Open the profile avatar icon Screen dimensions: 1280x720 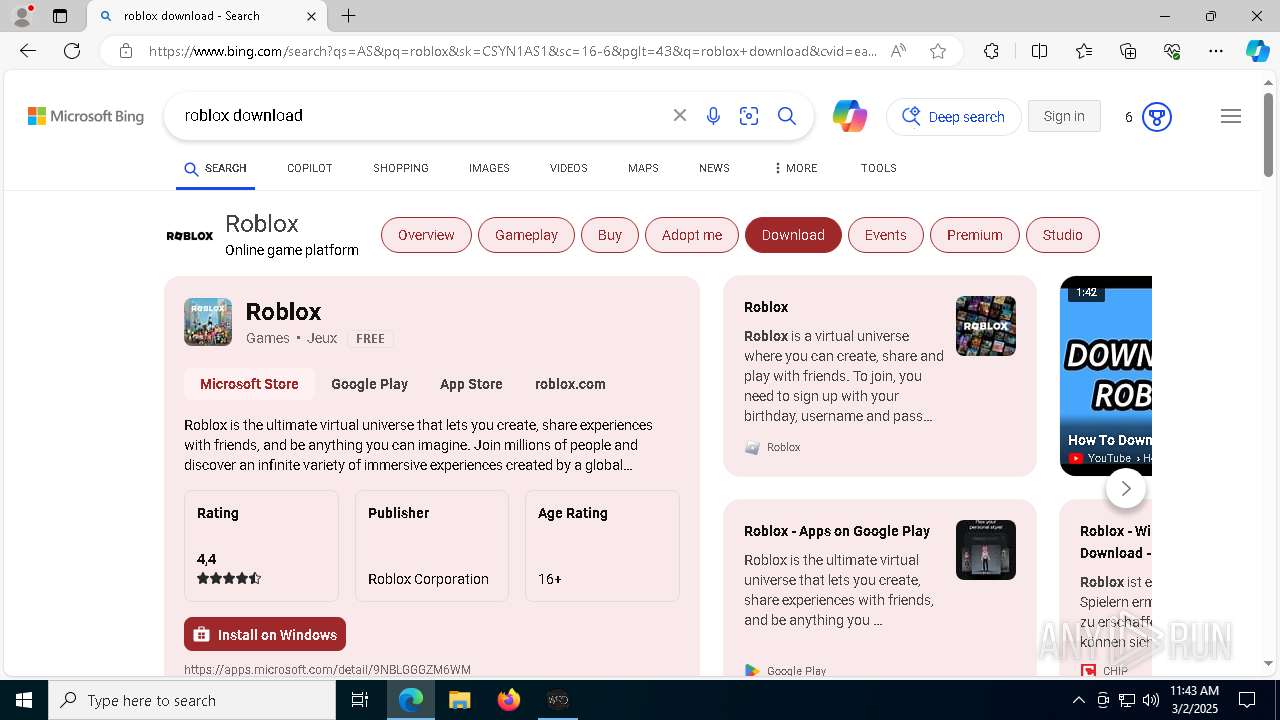[22, 16]
